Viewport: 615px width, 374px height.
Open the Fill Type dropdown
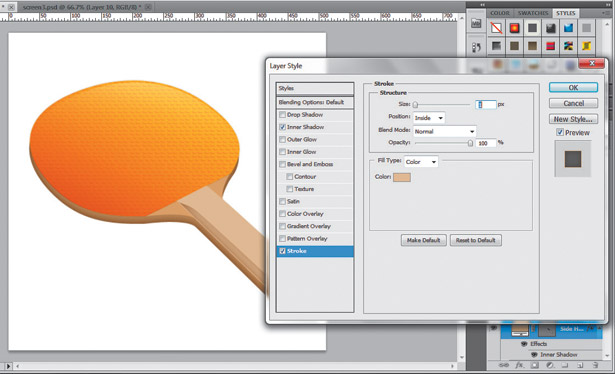tap(421, 162)
